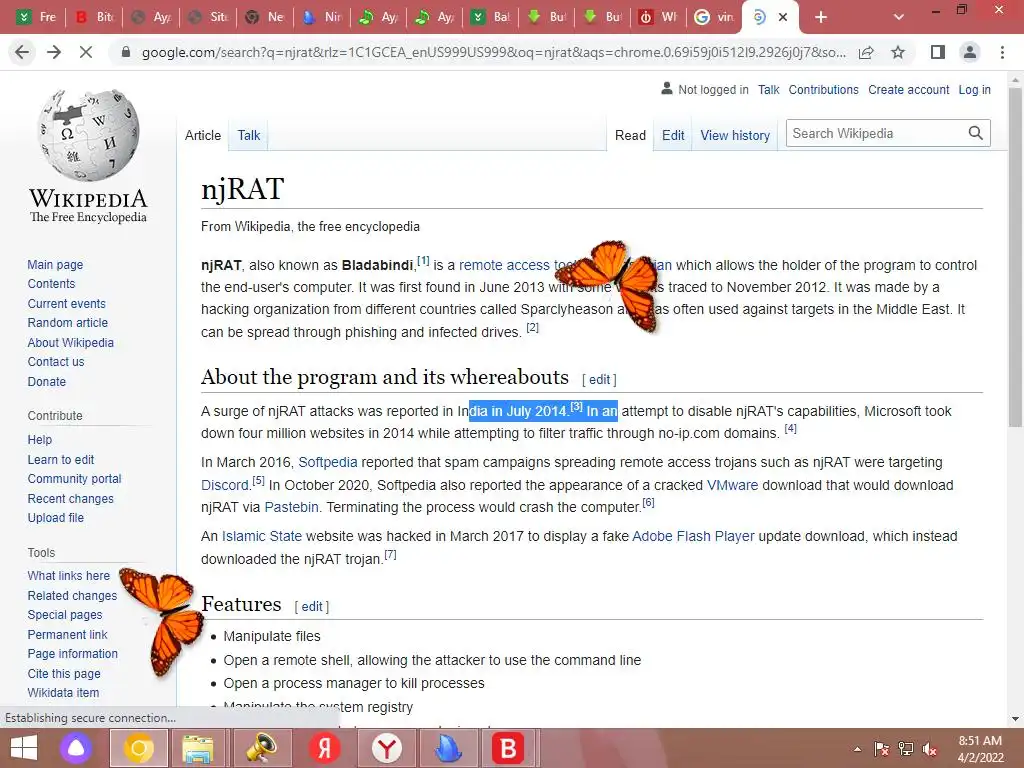Image resolution: width=1024 pixels, height=768 pixels.
Task: Show hidden system tray icons
Action: tap(857, 749)
